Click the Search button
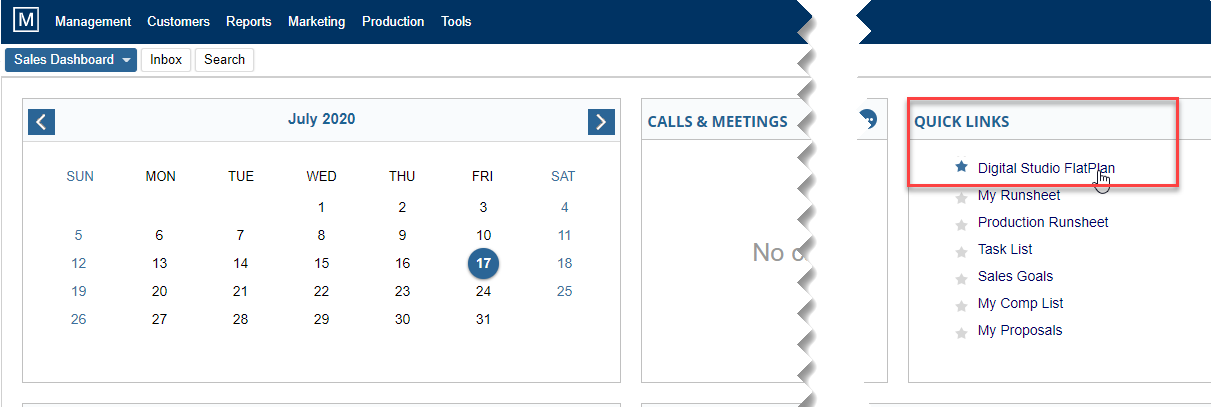Image resolution: width=1211 pixels, height=407 pixels. [x=224, y=60]
